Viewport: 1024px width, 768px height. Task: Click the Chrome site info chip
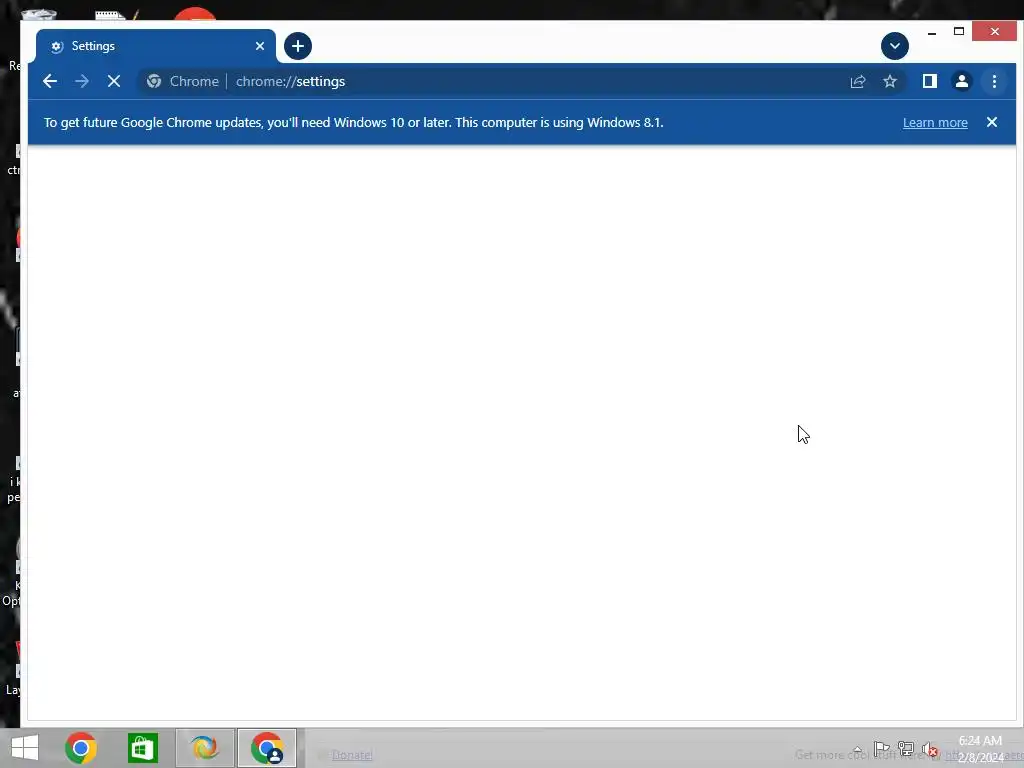pyautogui.click(x=183, y=81)
